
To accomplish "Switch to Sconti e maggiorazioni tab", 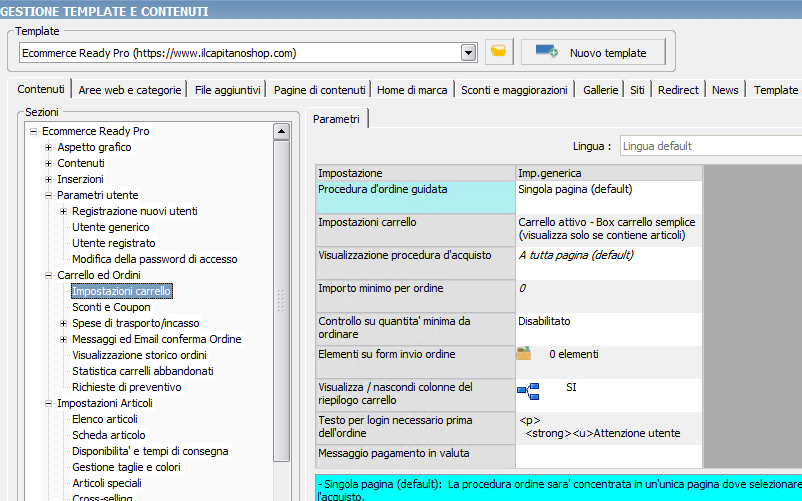I will (514, 90).
